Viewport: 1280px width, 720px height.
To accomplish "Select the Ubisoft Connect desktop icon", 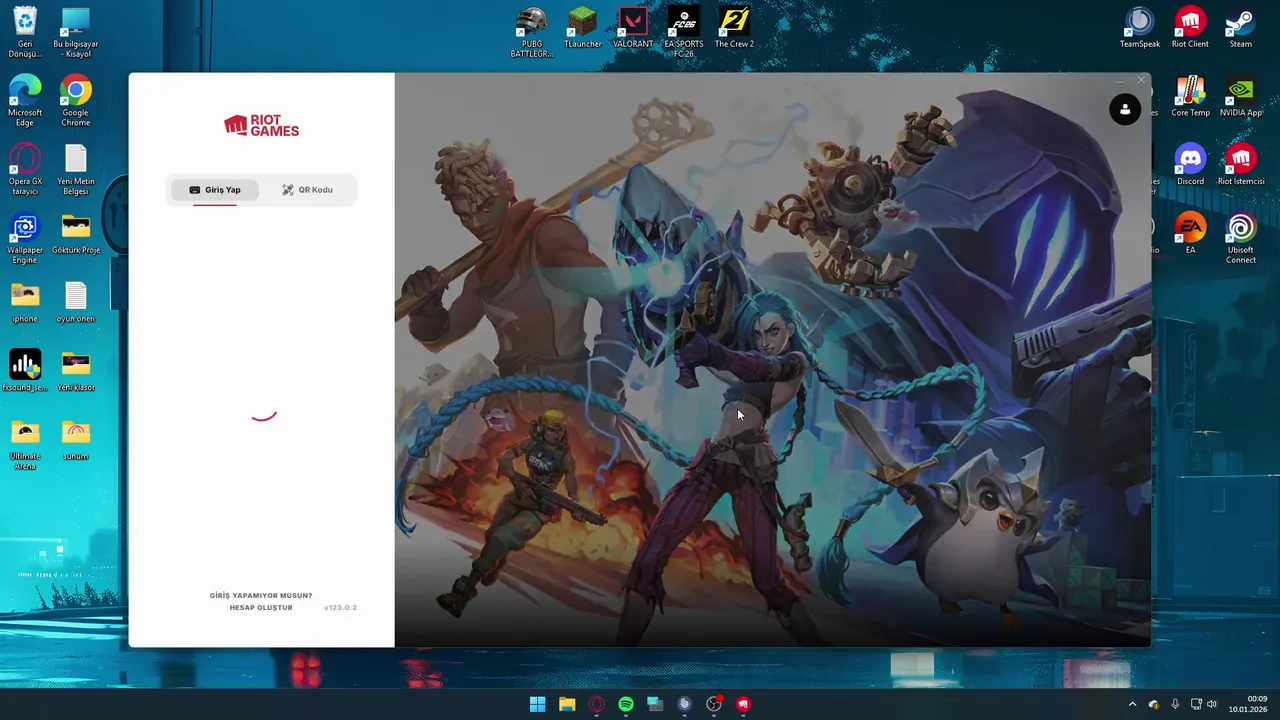I will tap(1241, 239).
